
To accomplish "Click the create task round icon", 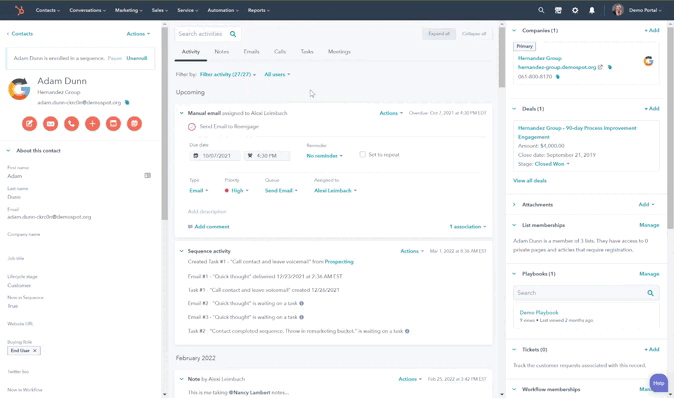I will pos(113,124).
